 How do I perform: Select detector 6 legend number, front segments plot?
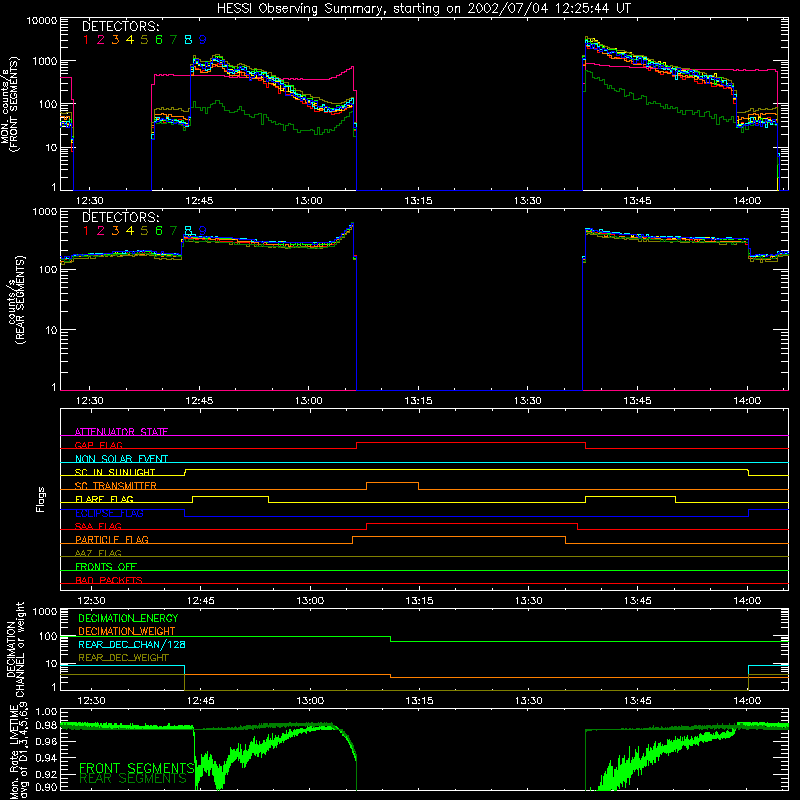[x=159, y=40]
